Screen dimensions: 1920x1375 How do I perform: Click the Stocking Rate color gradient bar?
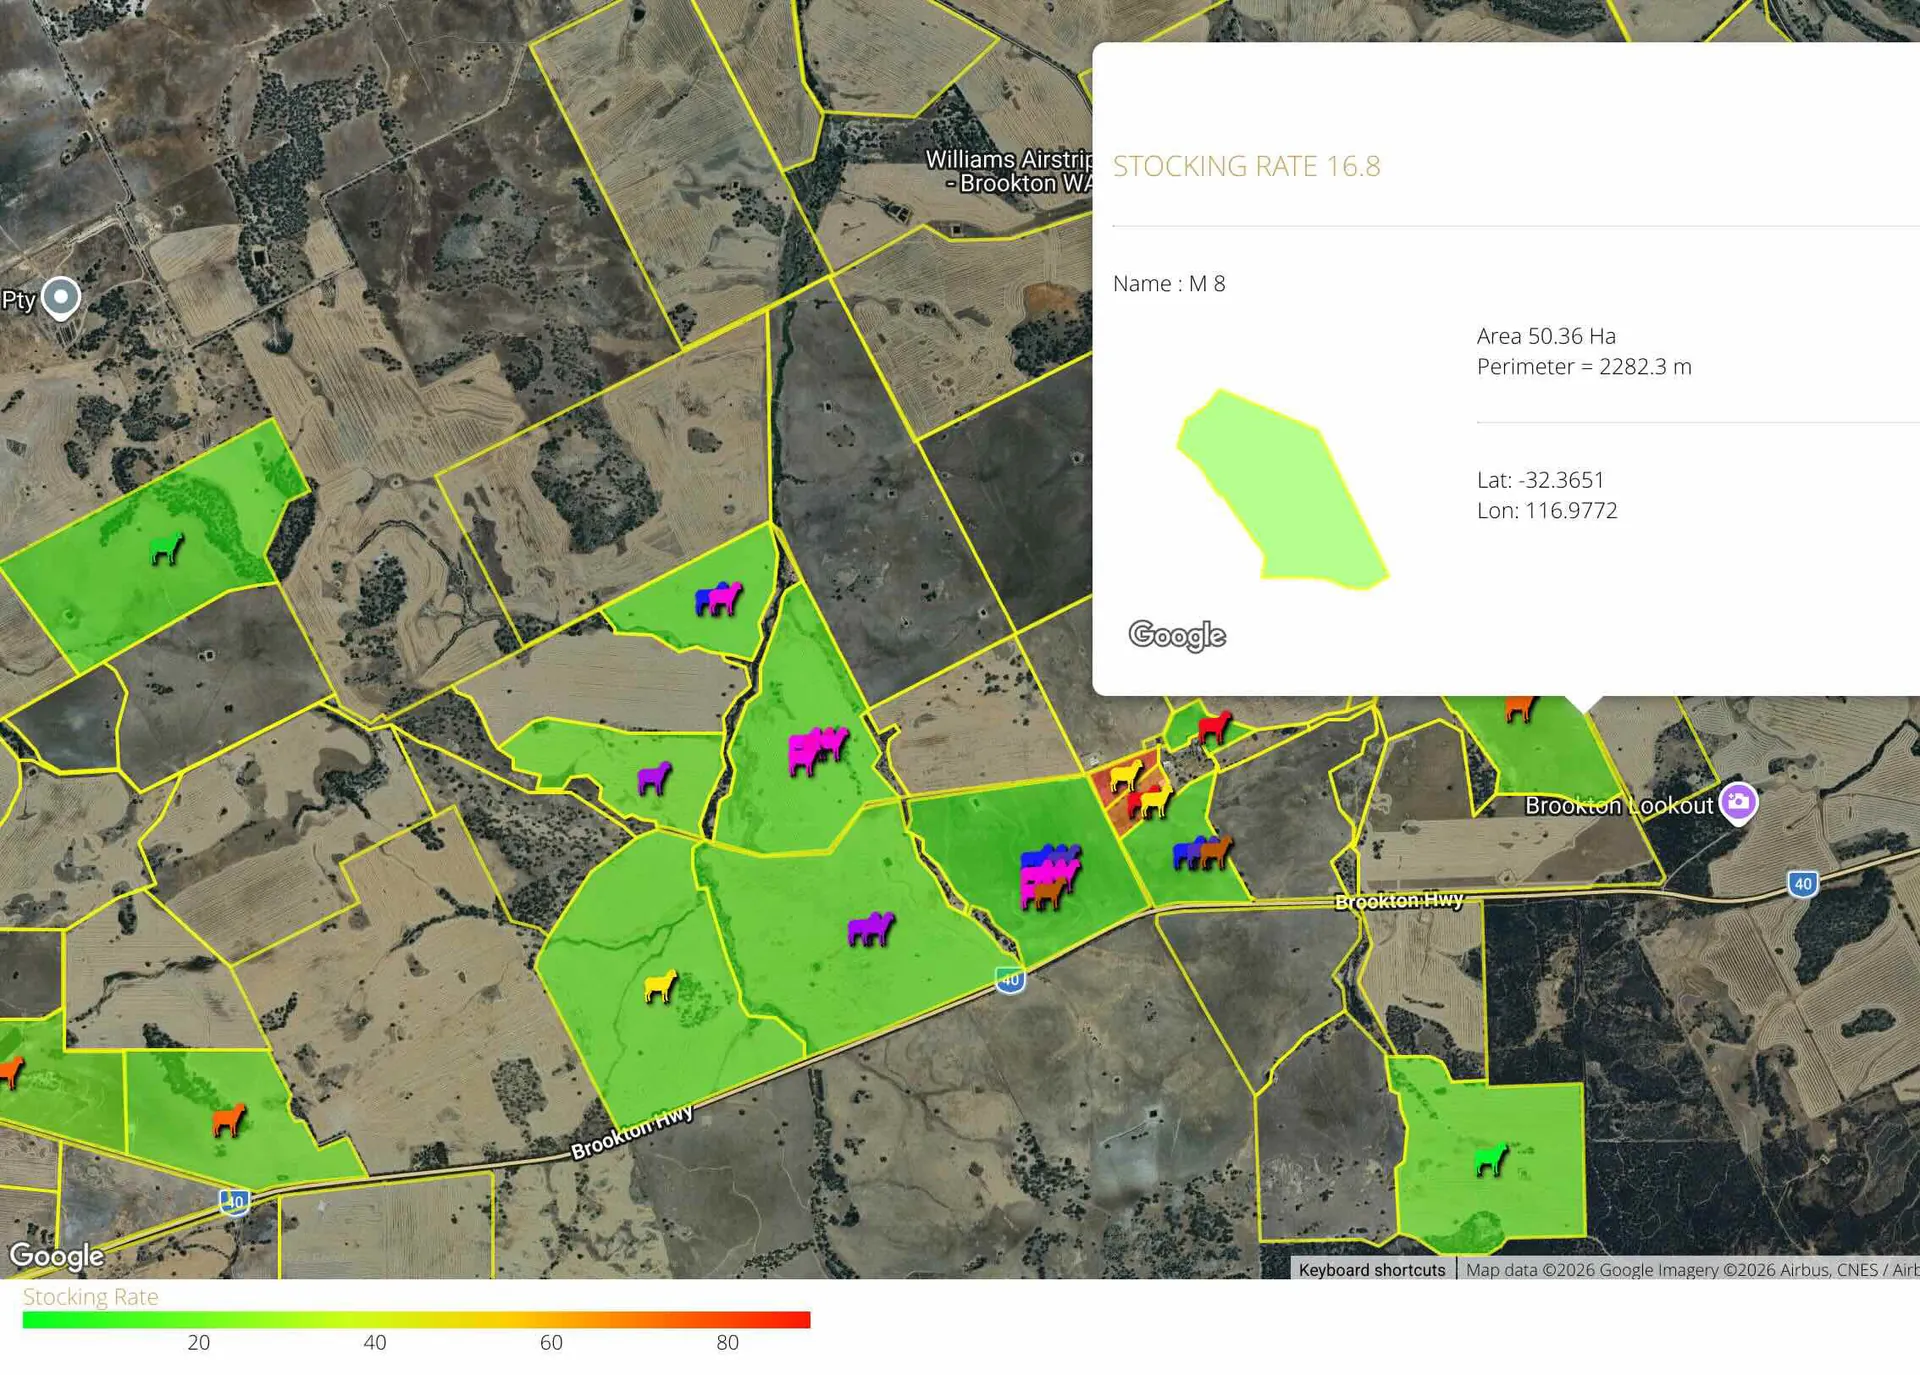tap(416, 1320)
